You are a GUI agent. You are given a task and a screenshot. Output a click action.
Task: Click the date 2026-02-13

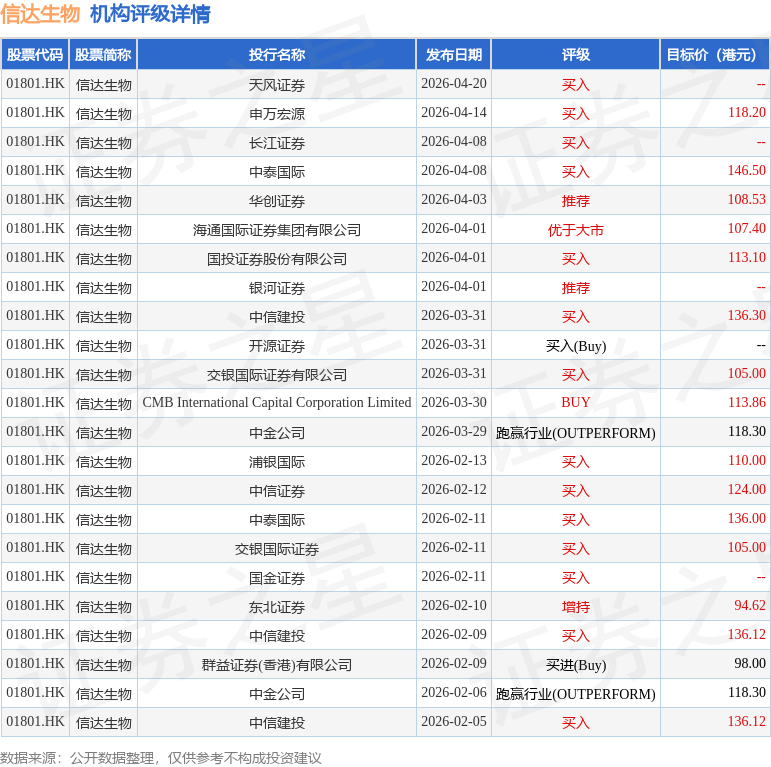(x=454, y=461)
